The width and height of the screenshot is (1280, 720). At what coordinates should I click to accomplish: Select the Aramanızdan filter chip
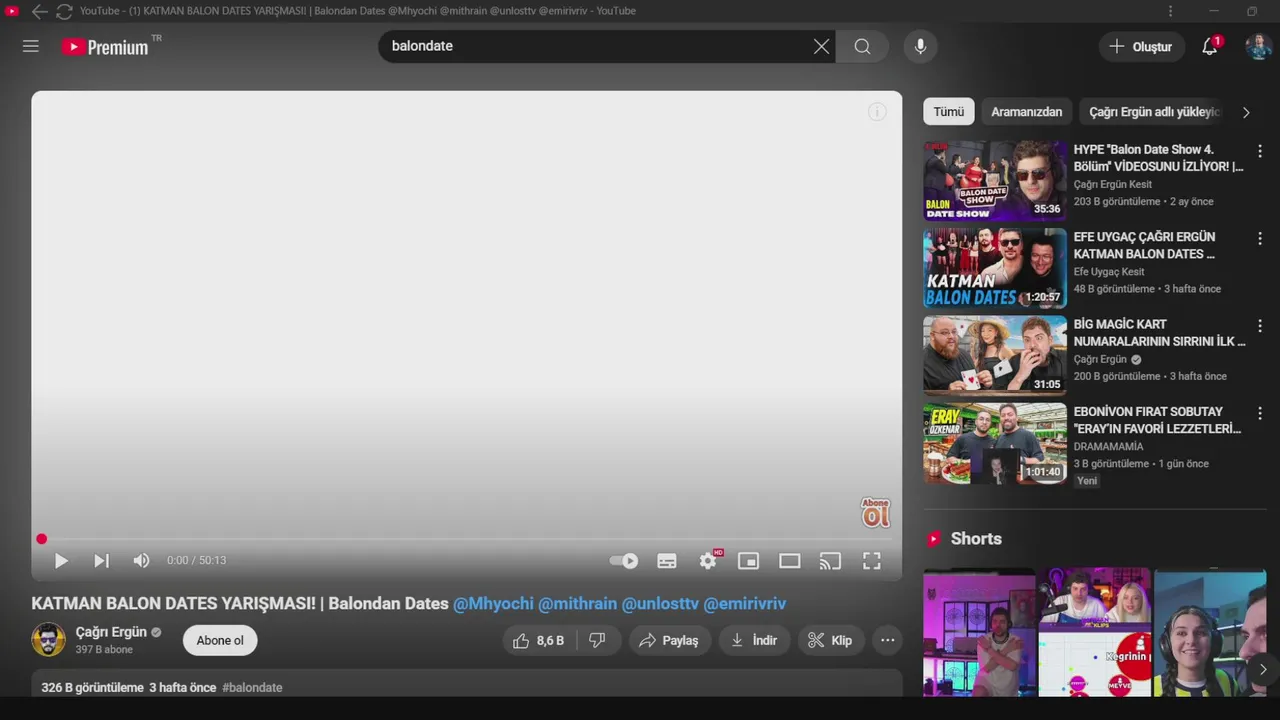(x=1027, y=112)
